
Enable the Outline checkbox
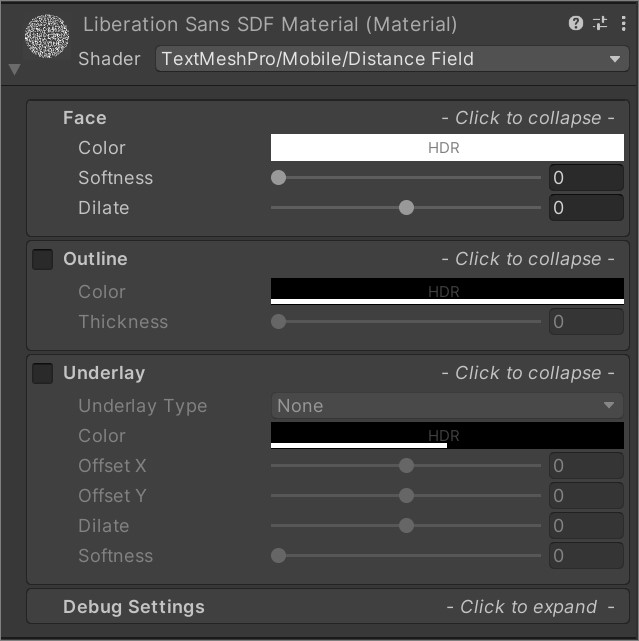43,260
